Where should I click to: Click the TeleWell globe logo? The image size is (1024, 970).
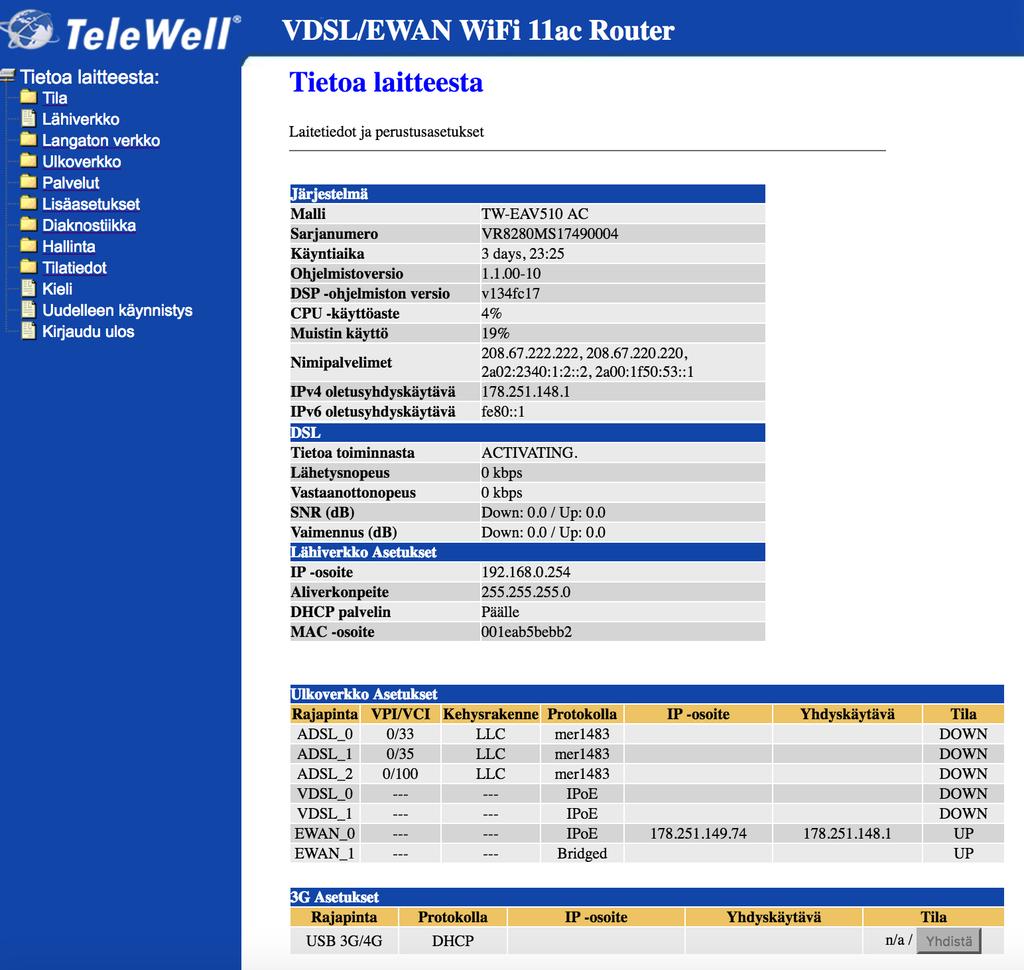tap(27, 29)
